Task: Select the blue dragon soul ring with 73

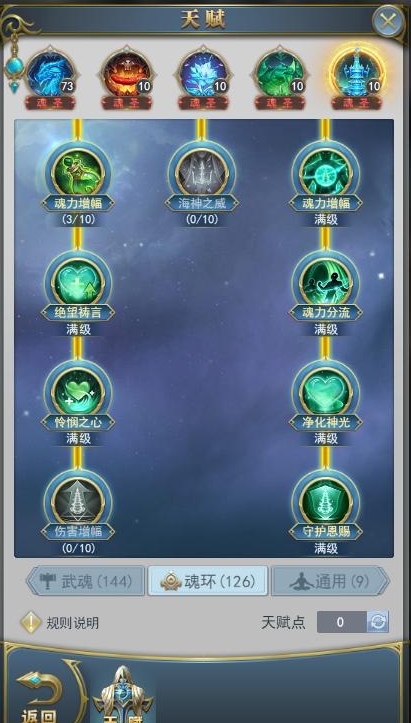Action: click(x=50, y=75)
